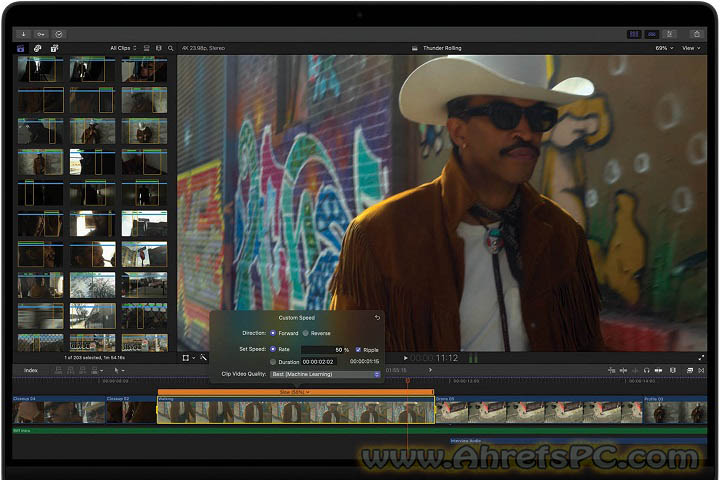720x480 pixels.
Task: Select the Walking clip in timeline
Action: click(296, 410)
